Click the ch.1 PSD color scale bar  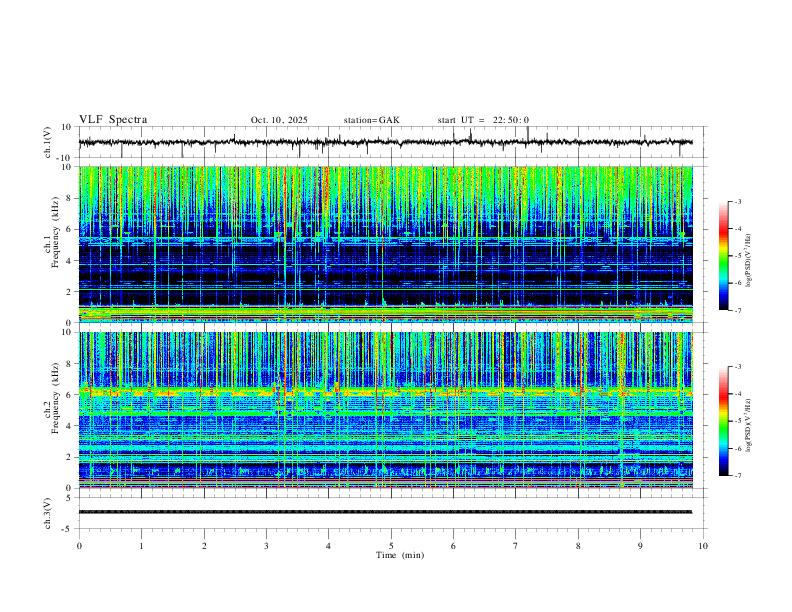pos(724,256)
